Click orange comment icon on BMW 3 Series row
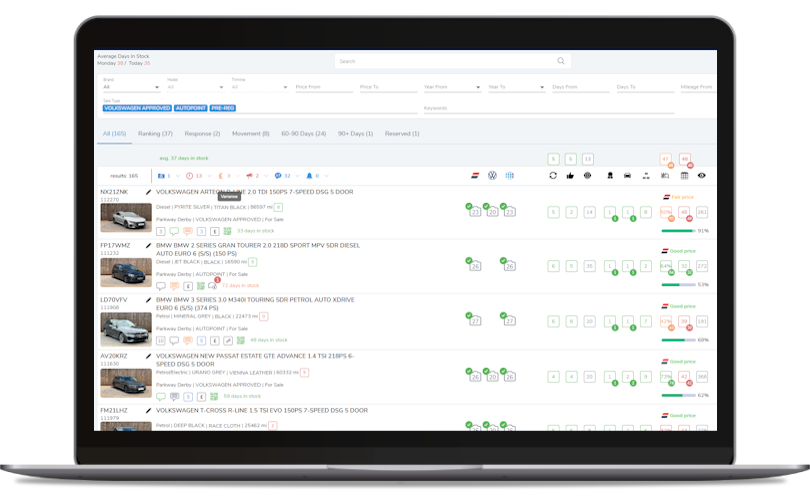810x499 pixels. click(188, 340)
